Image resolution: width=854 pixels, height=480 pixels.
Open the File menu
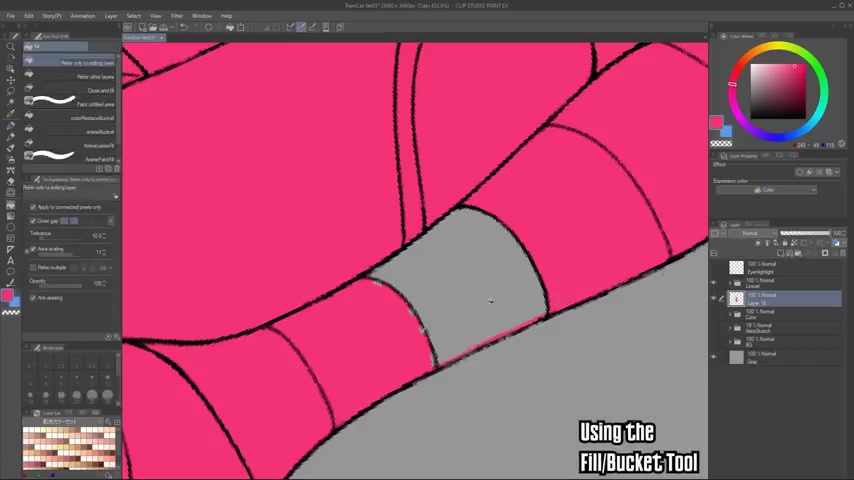pos(10,16)
